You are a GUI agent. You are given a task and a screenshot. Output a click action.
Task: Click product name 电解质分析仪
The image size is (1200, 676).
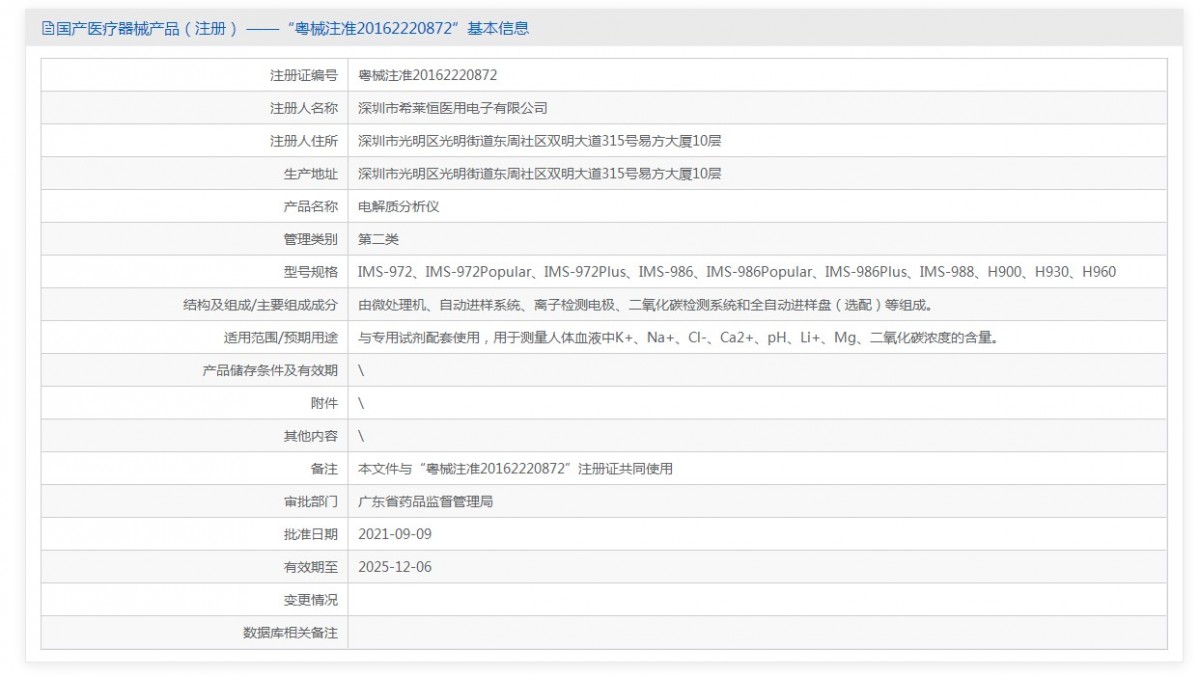(x=398, y=207)
